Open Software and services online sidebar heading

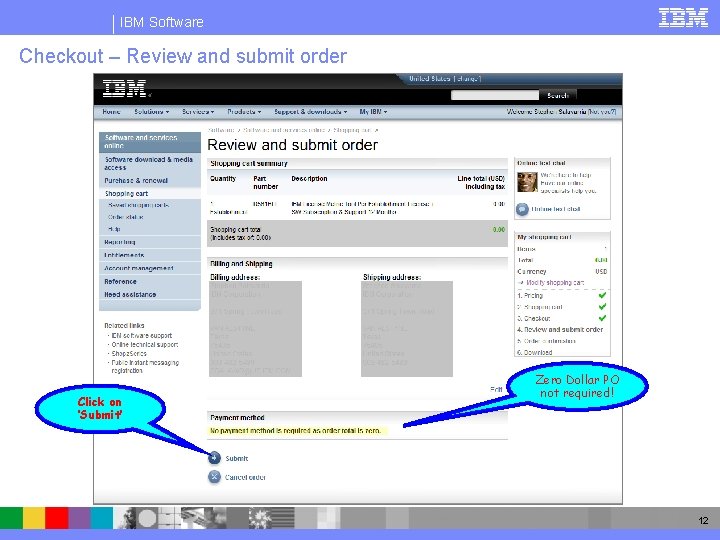click(x=150, y=141)
